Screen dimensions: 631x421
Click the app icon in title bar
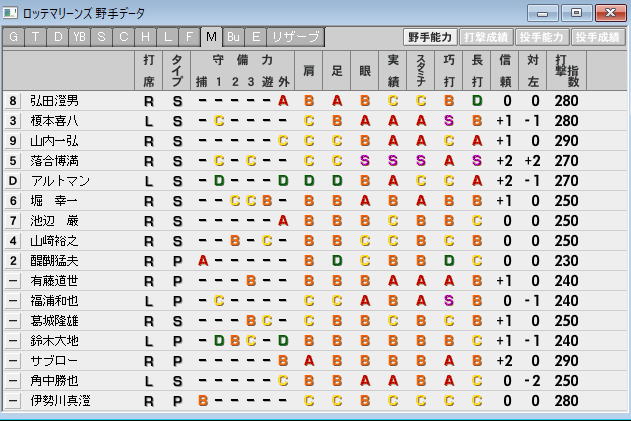12,12
